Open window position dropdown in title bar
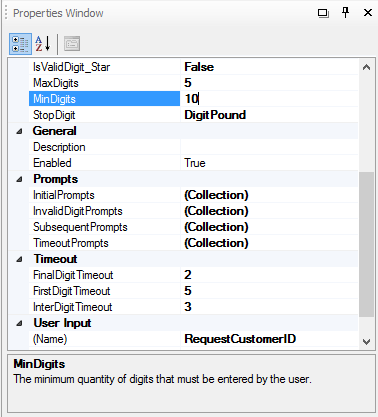The image size is (378, 417). click(323, 13)
